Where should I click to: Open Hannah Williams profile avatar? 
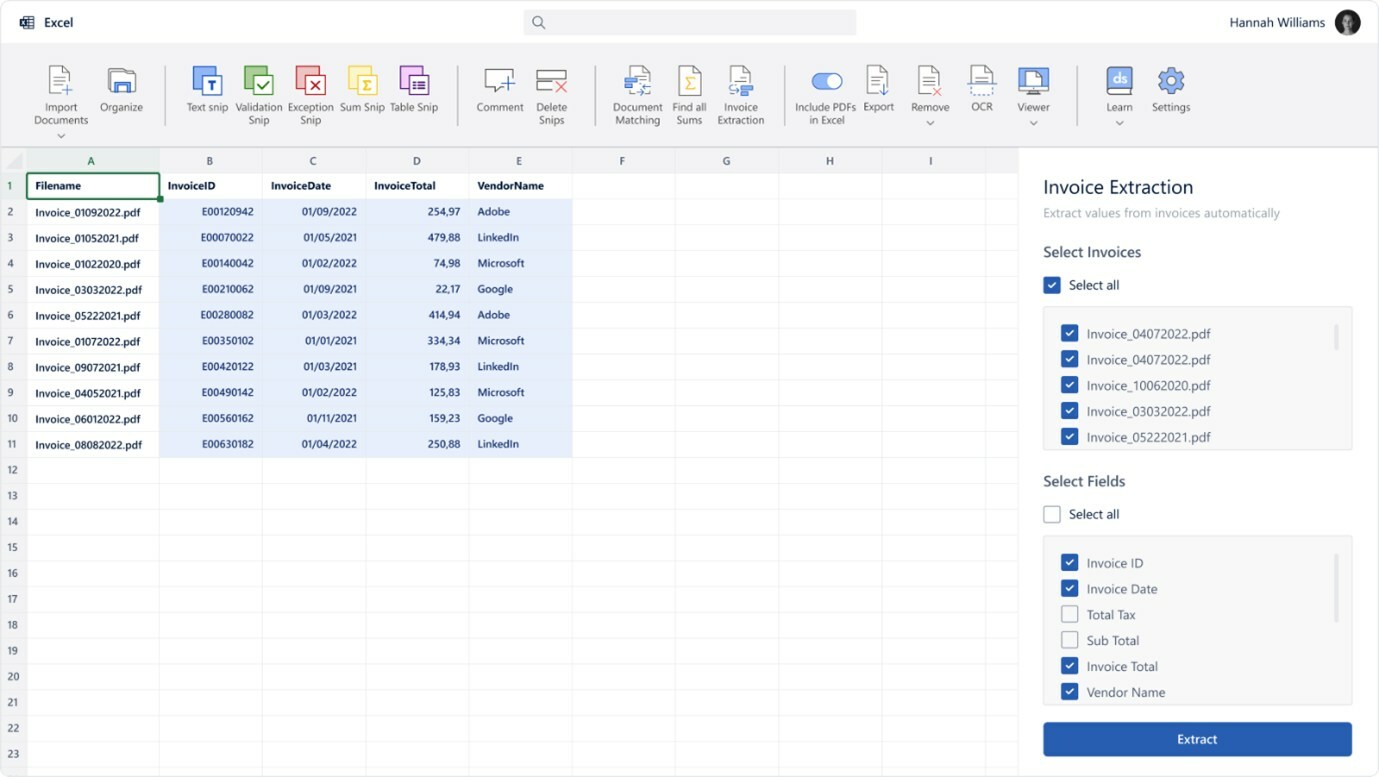coord(1347,22)
